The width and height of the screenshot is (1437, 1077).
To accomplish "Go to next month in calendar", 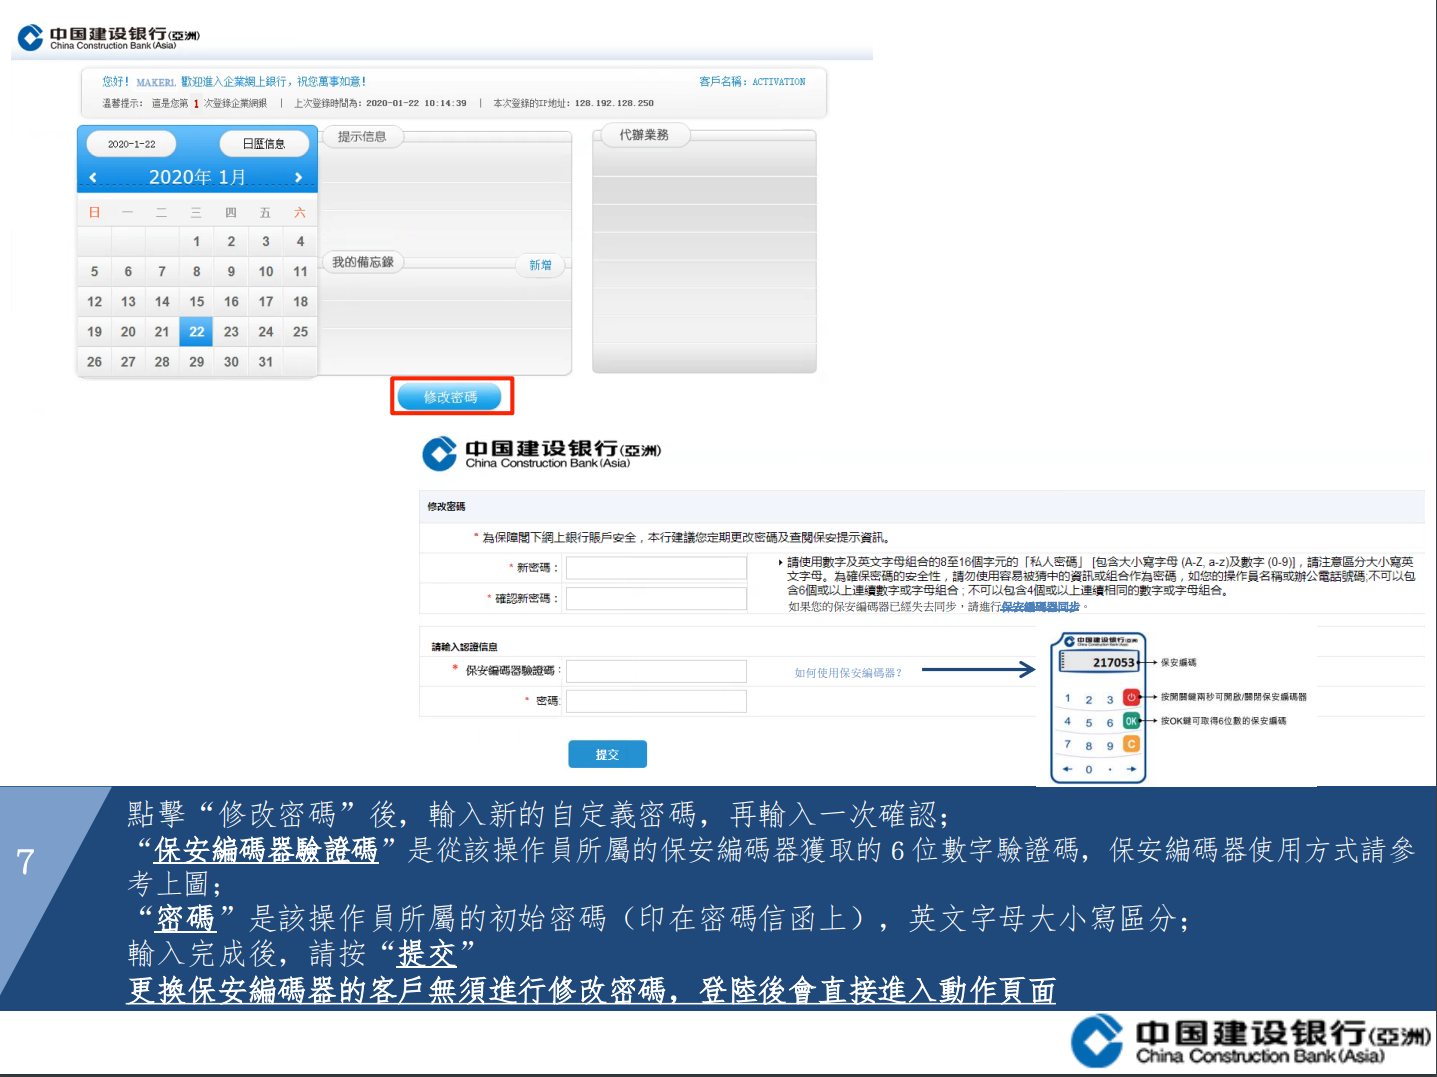I will [x=298, y=177].
